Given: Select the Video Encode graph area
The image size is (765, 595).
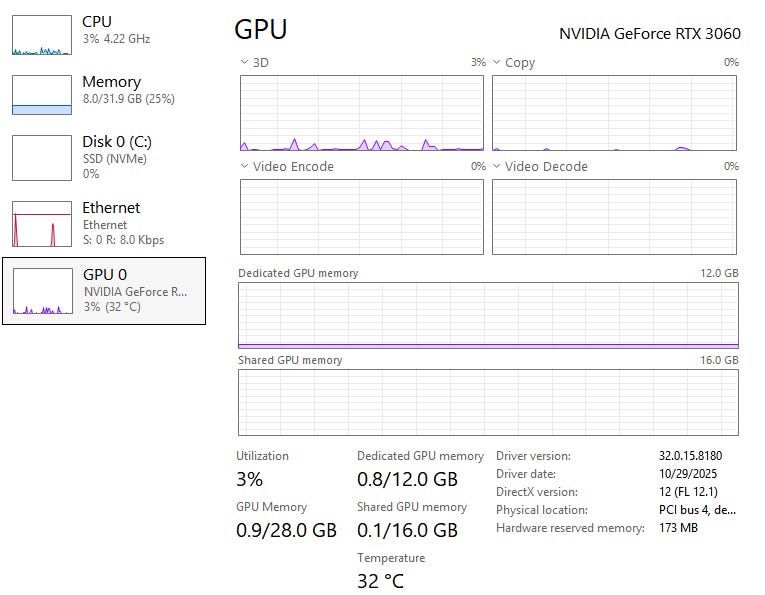Looking at the screenshot, I should pos(362,217).
